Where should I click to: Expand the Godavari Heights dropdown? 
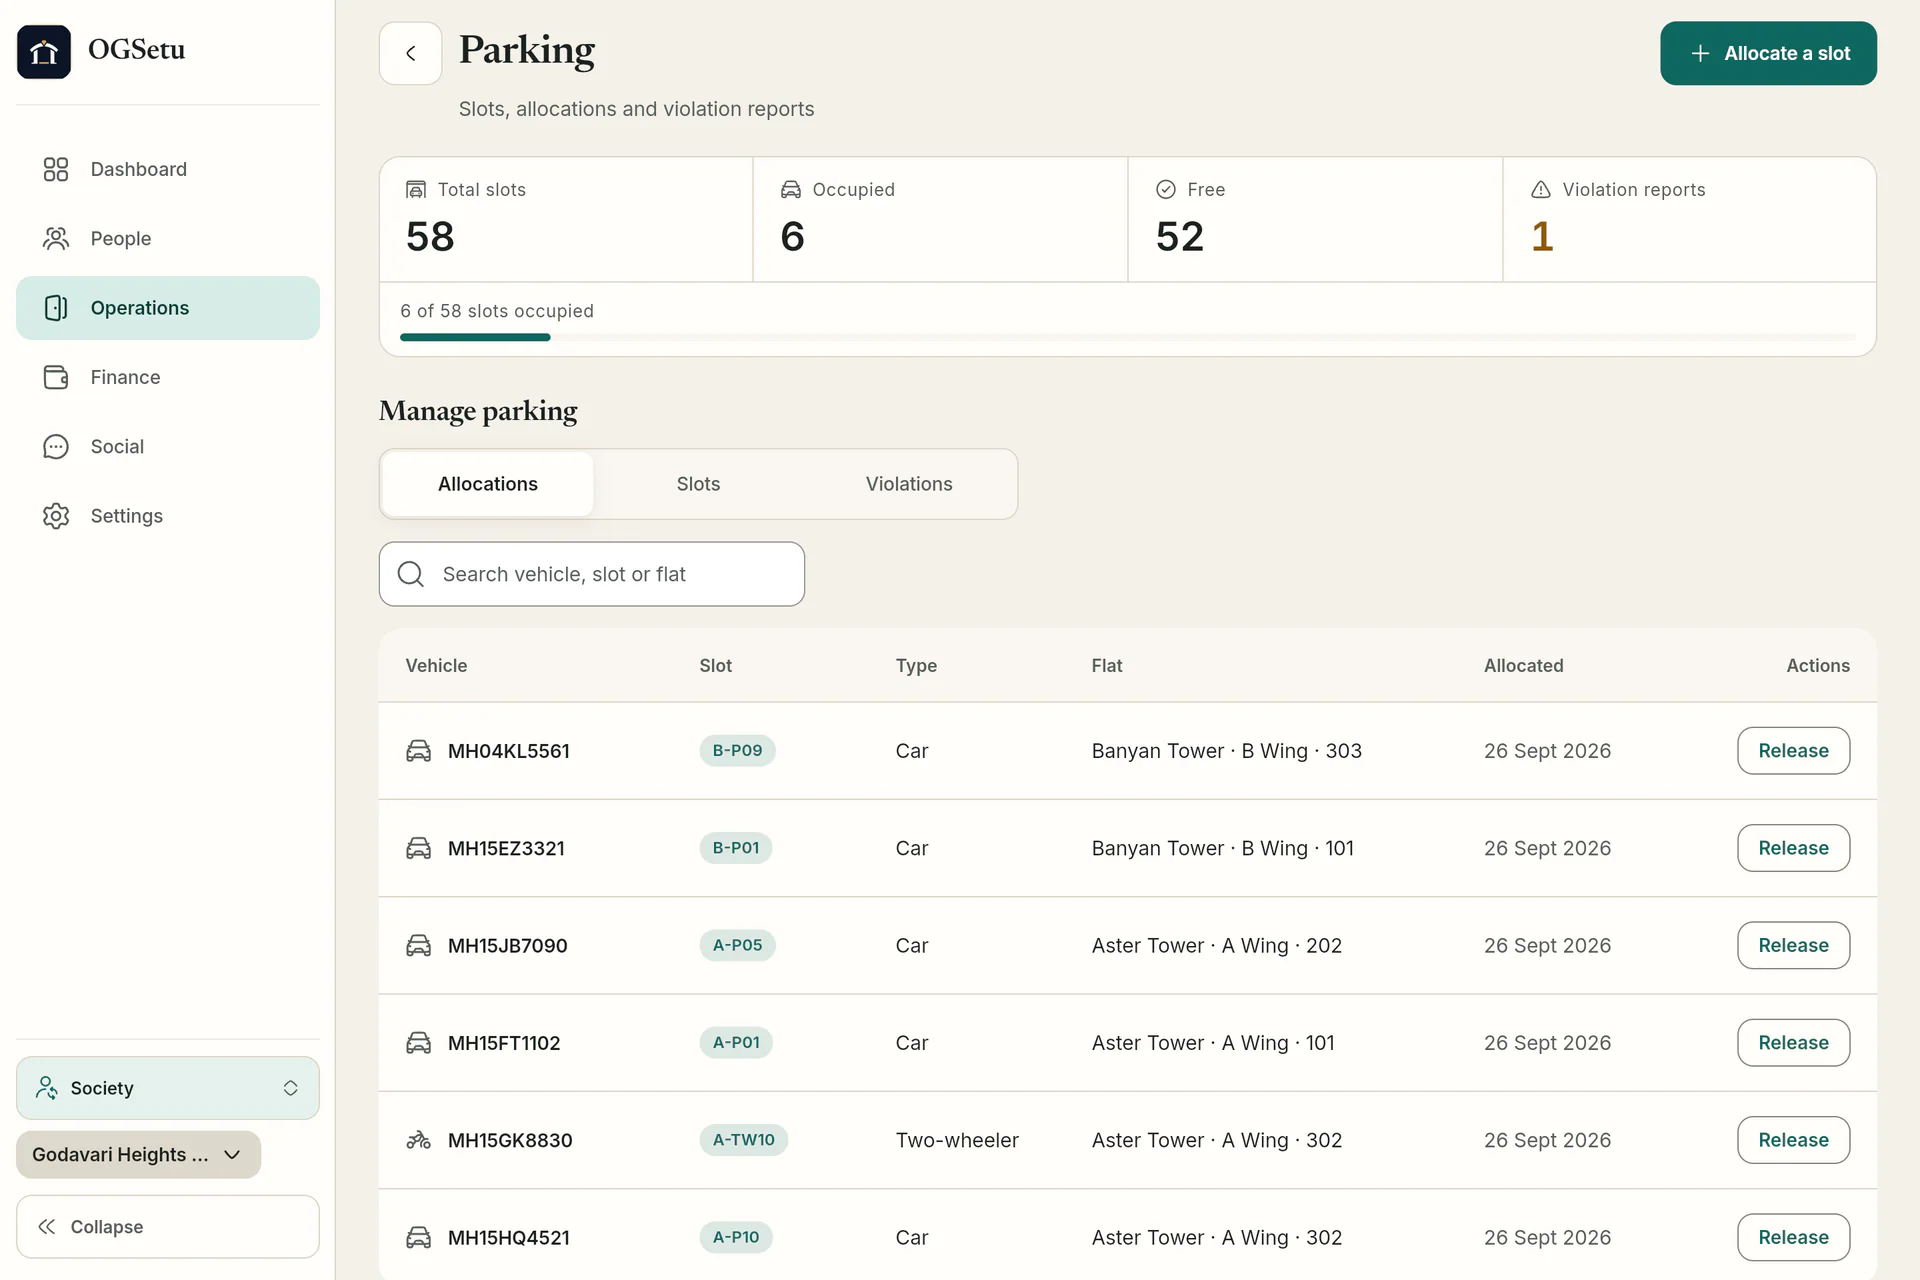tap(138, 1155)
